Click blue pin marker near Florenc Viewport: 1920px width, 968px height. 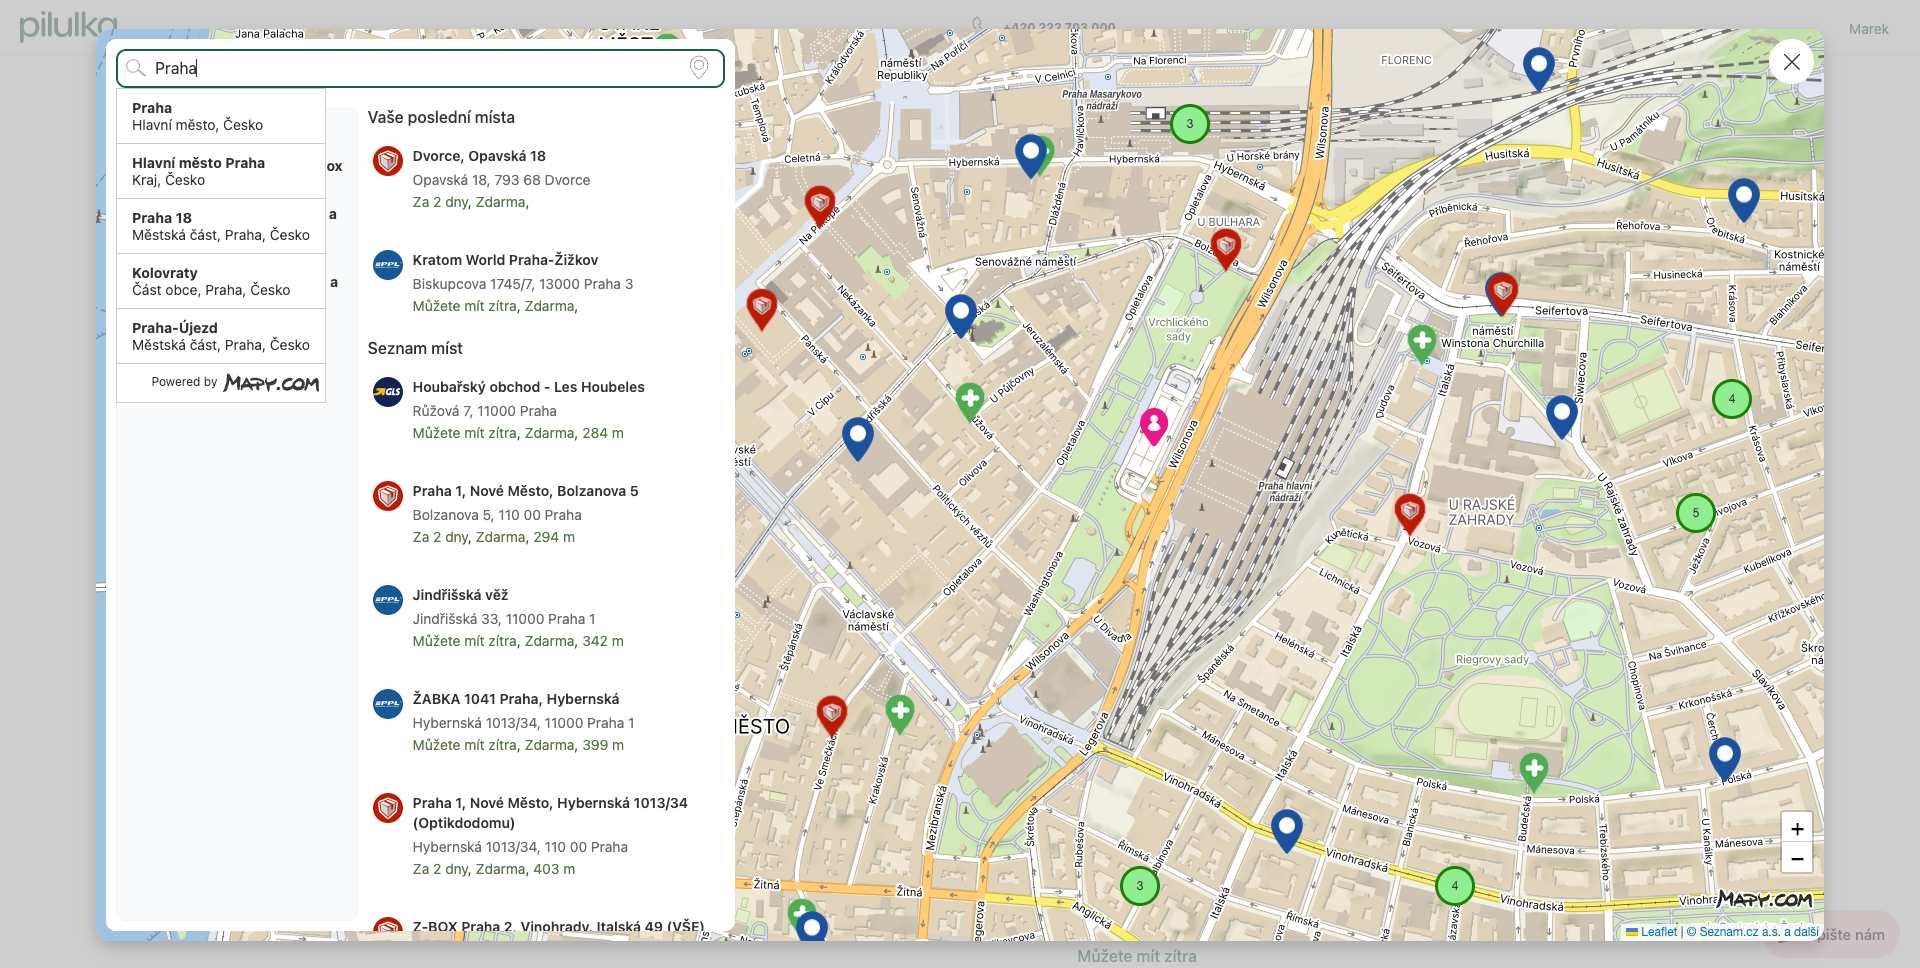coord(1538,67)
